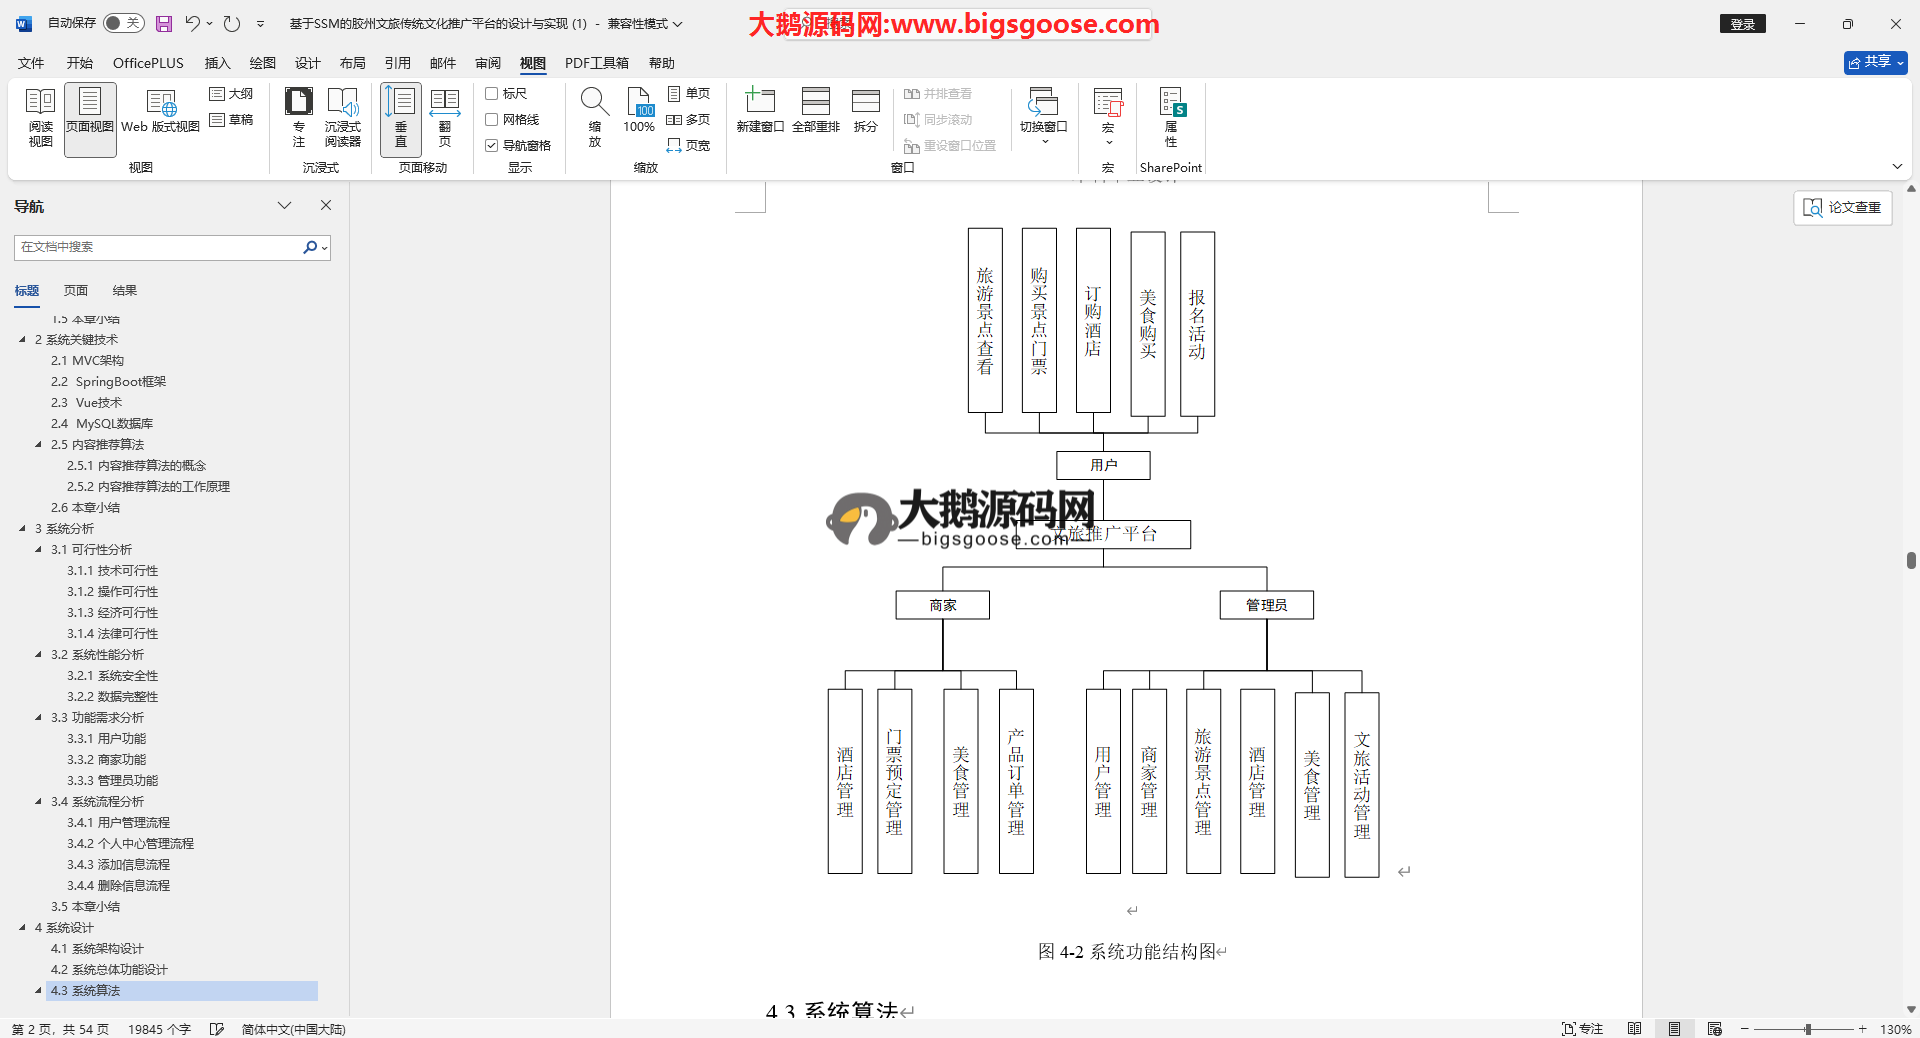This screenshot has height=1038, width=1920.
Task: Open the 插入 ribbon tab
Action: coord(217,63)
